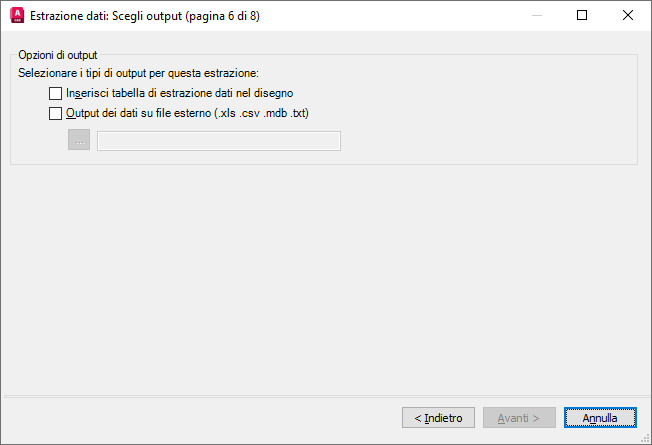The width and height of the screenshot is (652, 445).
Task: Cancel the wizard with Annulla
Action: (600, 418)
